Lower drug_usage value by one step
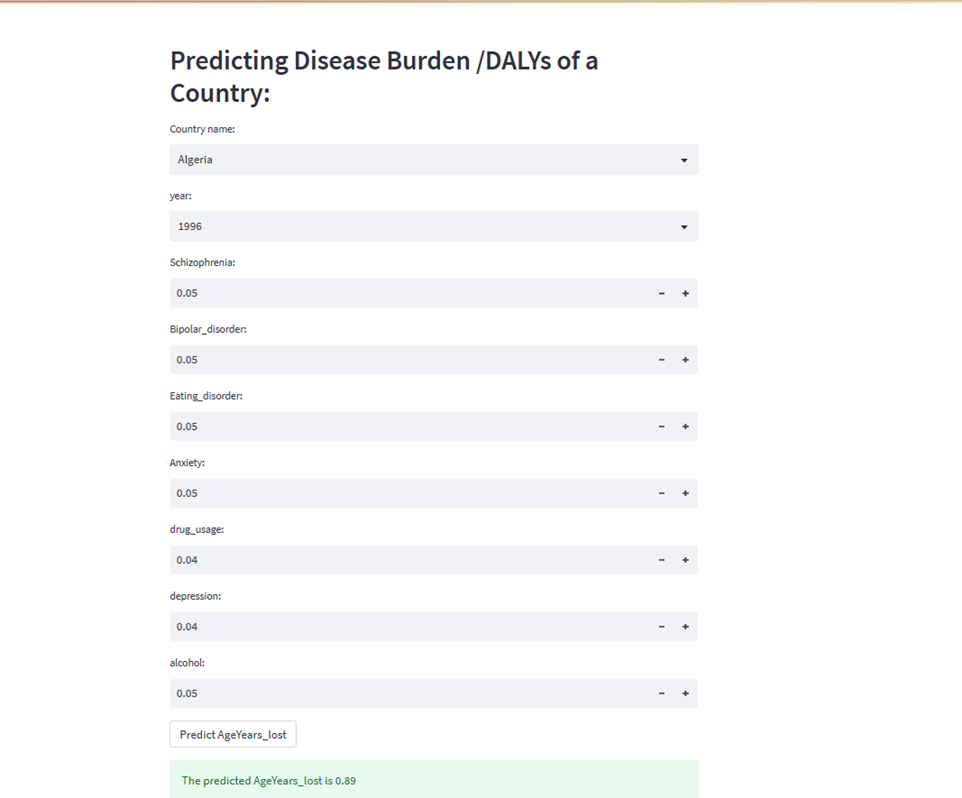This screenshot has width=962, height=798. click(x=661, y=560)
